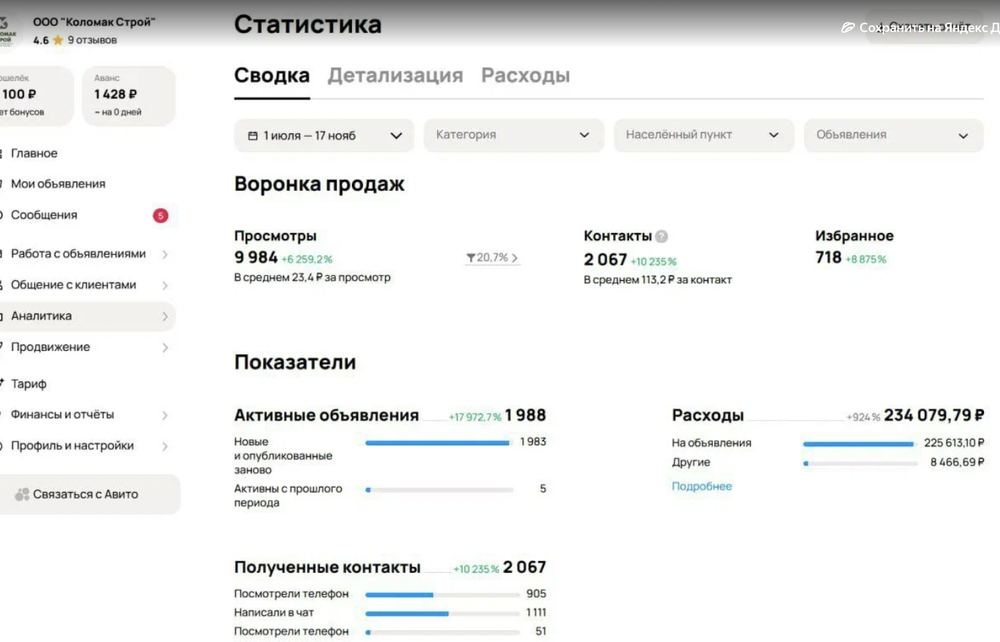Click the Написали в чат progress bar
1000x642 pixels.
pos(442,613)
